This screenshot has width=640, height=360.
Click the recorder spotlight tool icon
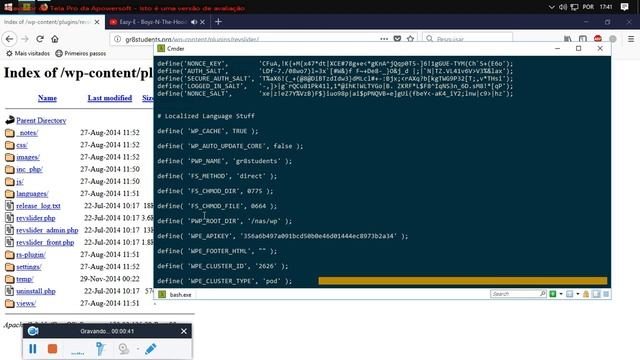pyautogui.click(x=100, y=349)
